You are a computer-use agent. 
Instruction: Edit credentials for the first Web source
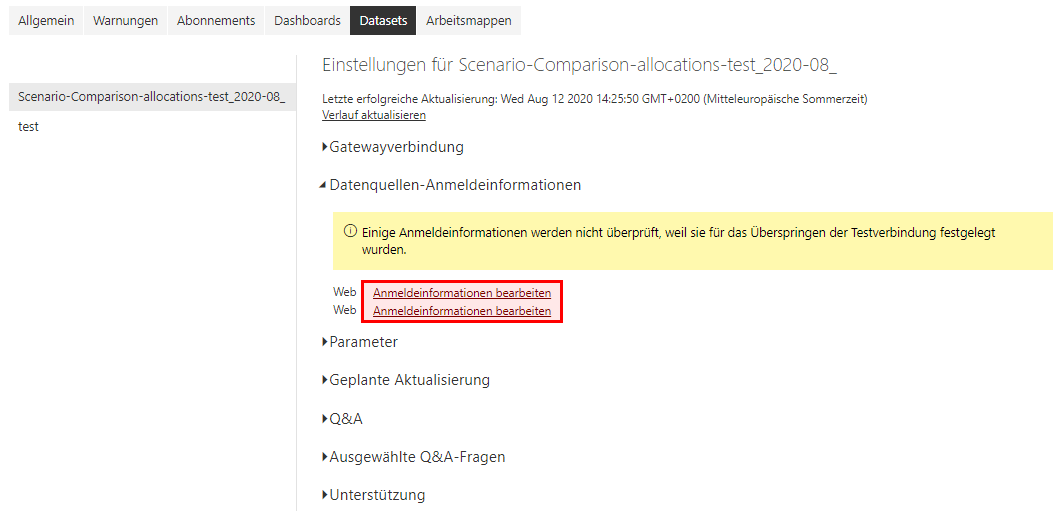coord(462,293)
